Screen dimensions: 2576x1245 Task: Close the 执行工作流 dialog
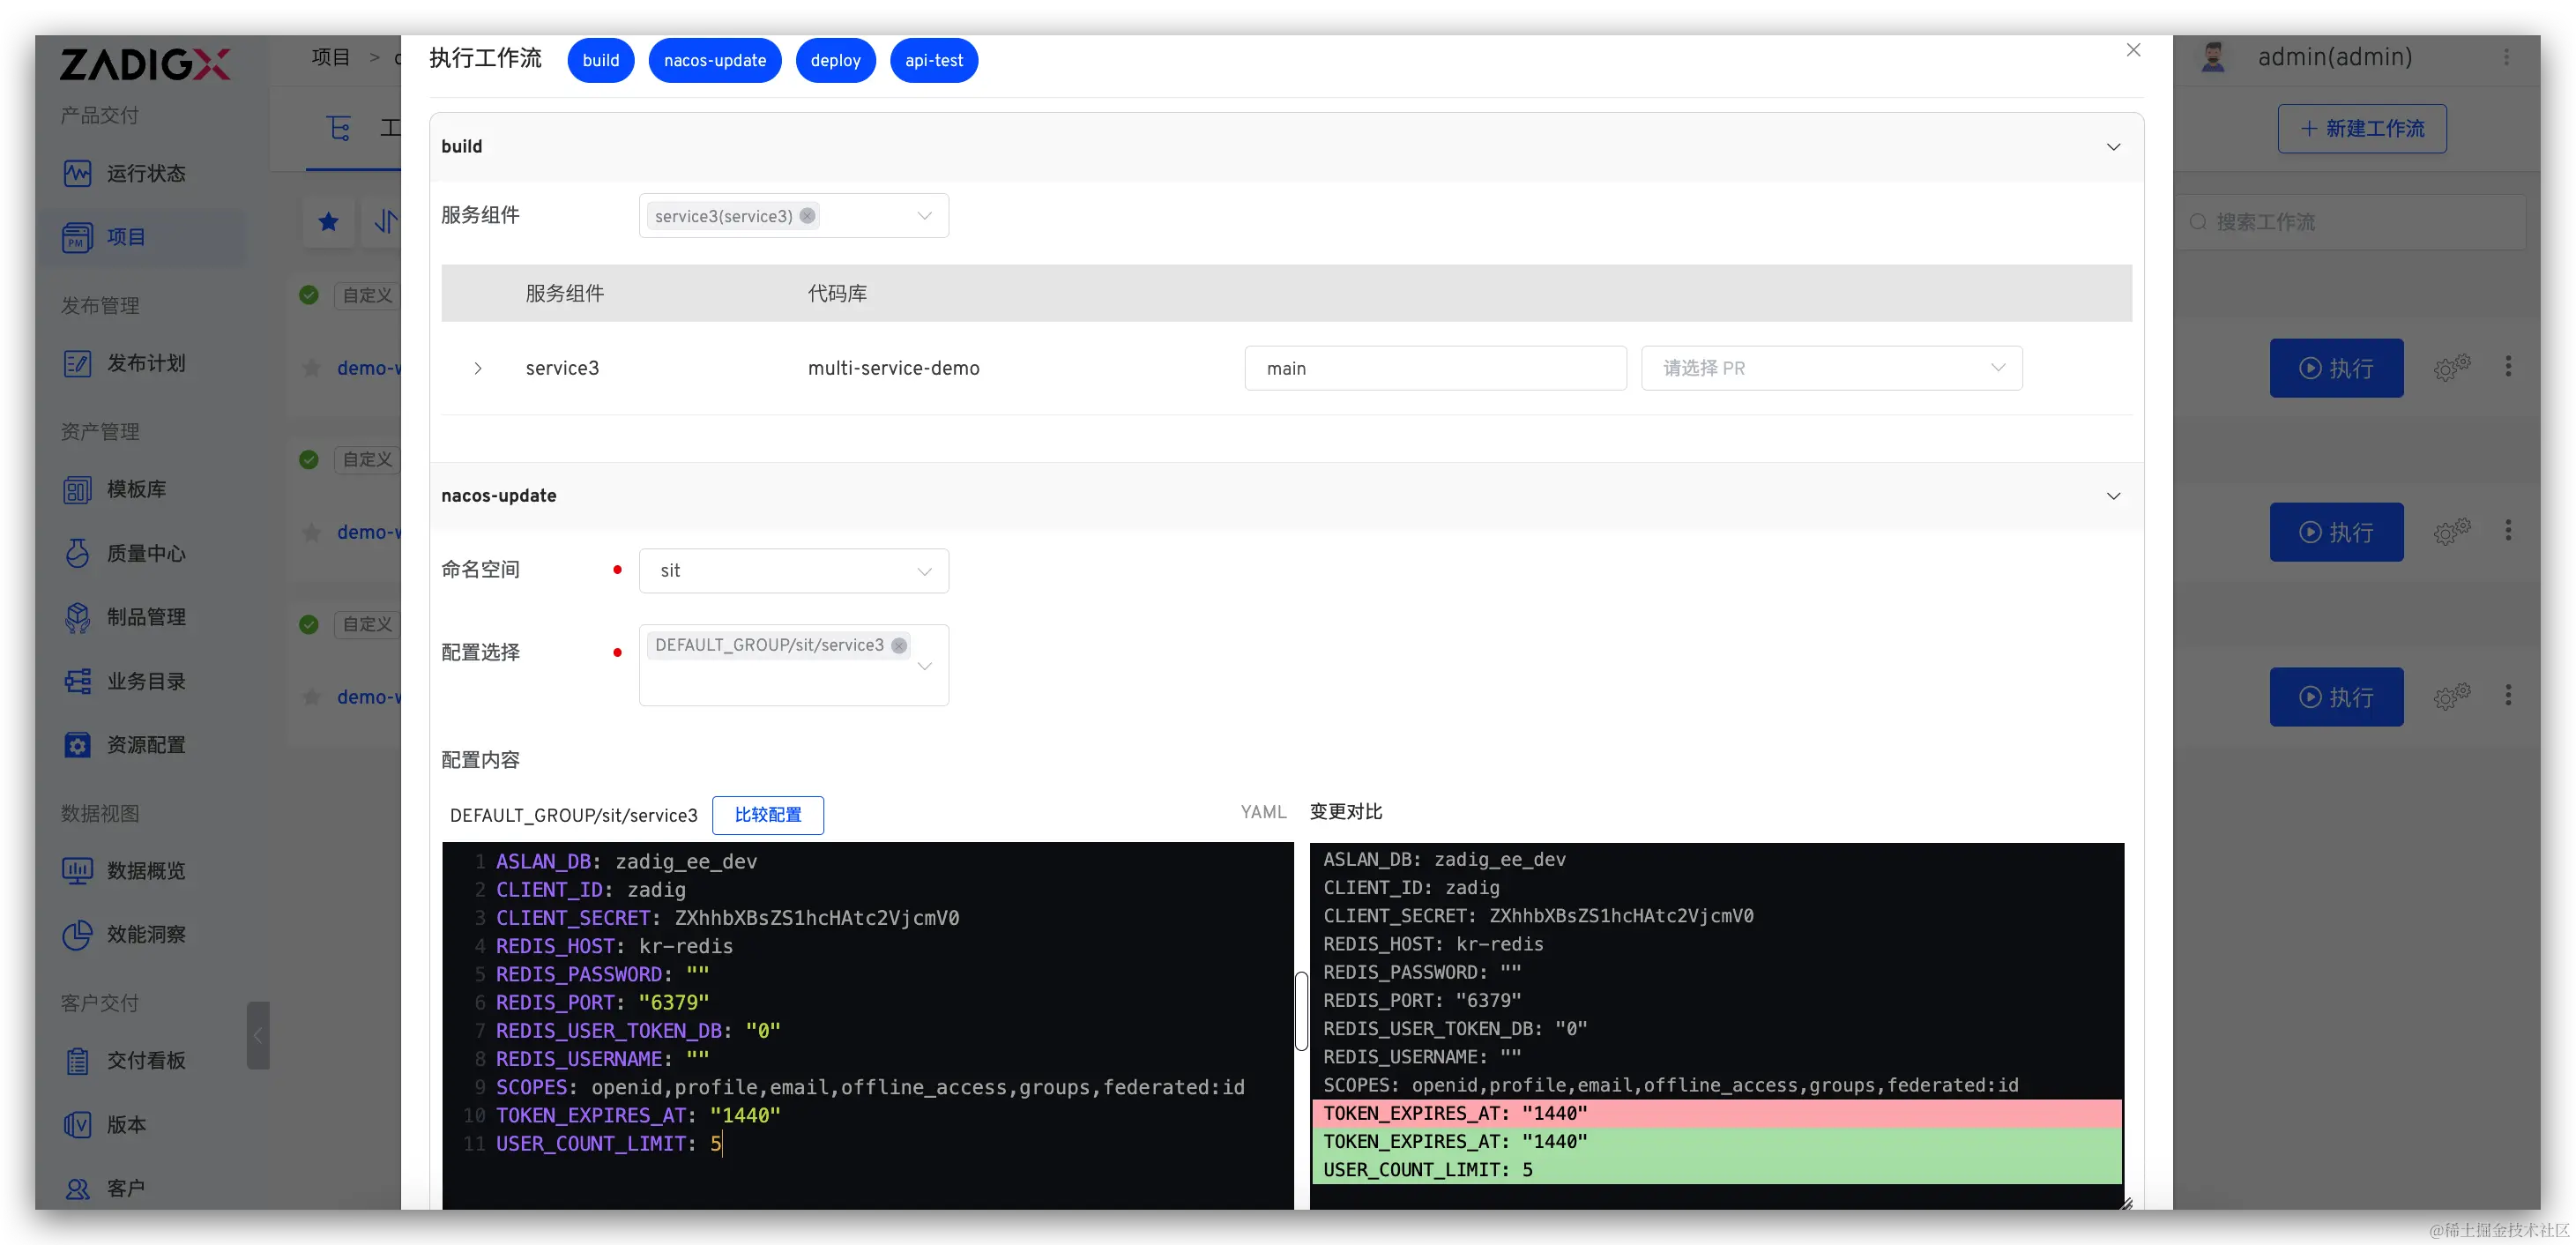click(x=2133, y=51)
